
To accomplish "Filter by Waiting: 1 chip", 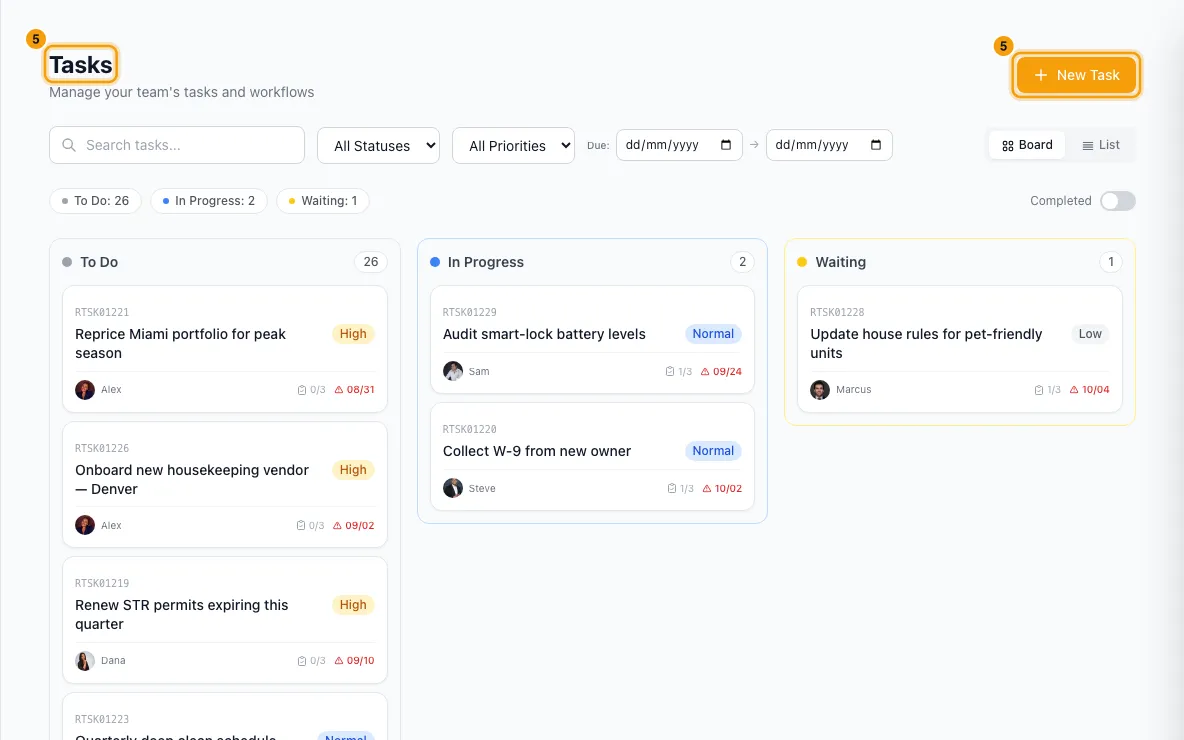I will (323, 201).
